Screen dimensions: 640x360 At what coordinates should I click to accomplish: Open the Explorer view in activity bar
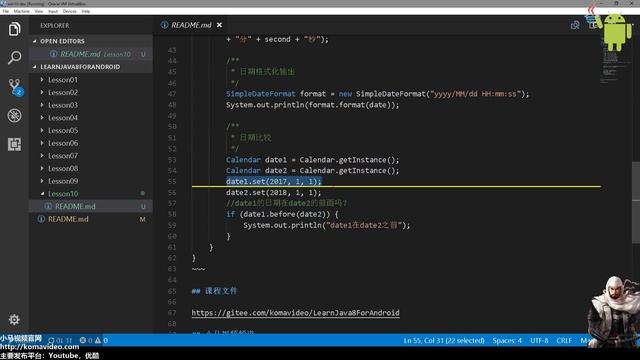point(14,29)
